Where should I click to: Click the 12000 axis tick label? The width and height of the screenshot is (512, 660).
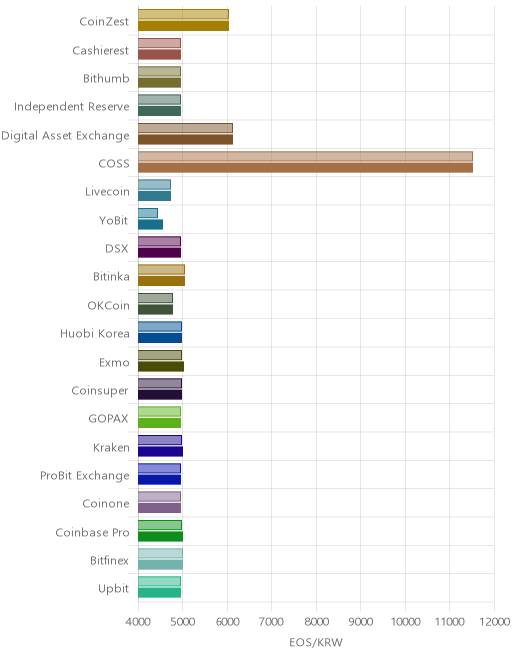[494, 622]
